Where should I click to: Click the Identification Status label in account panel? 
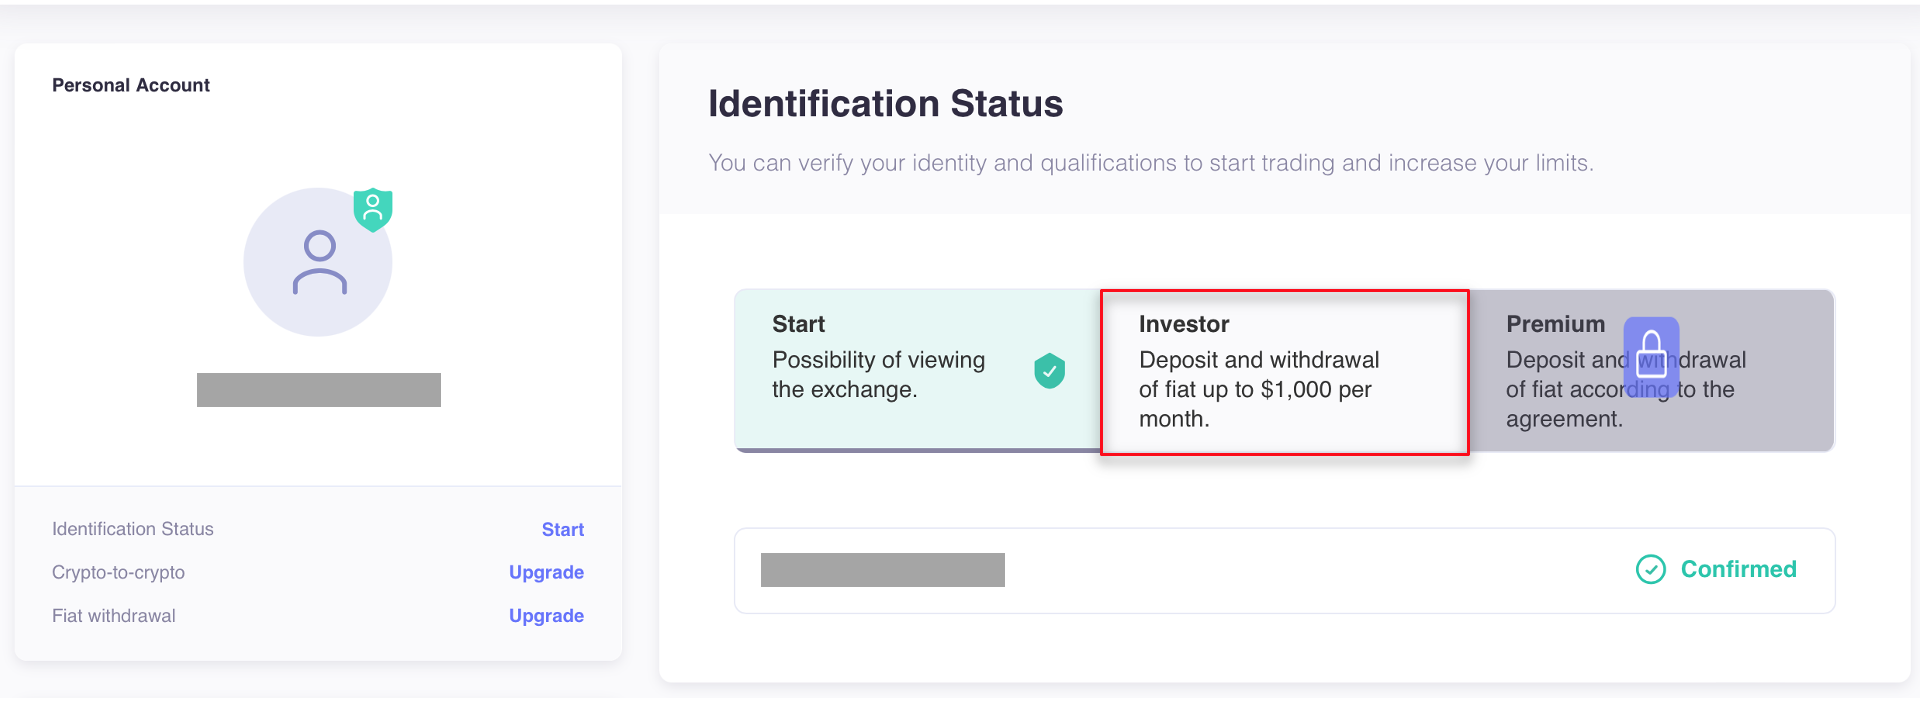pos(133,529)
